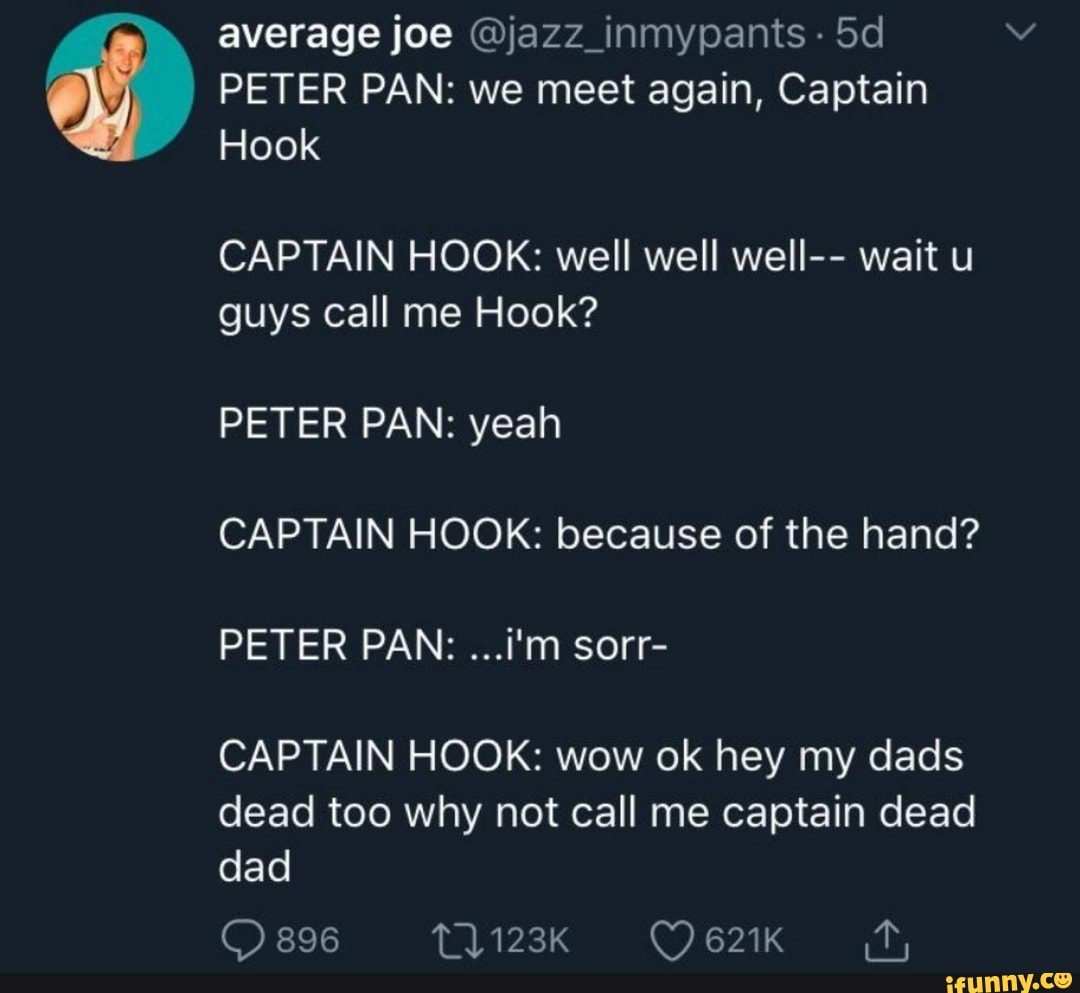Click the 'well well well-- wait u' line

pos(765,257)
